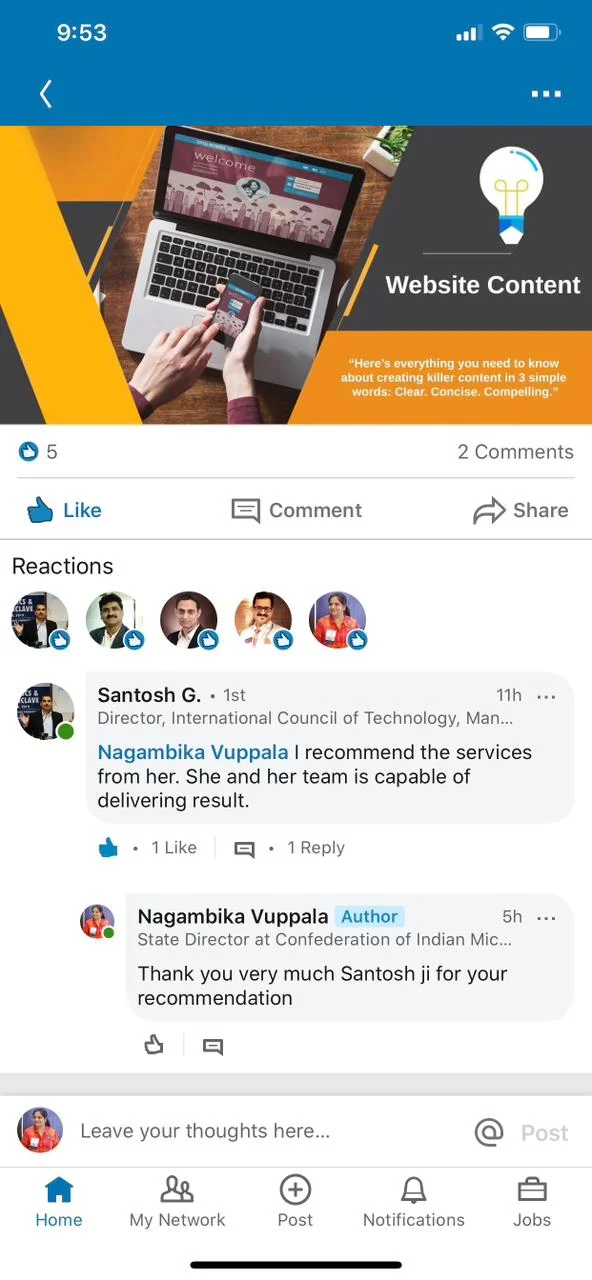592x1280 pixels.
Task: Switch to the My Network tab
Action: point(177,1201)
